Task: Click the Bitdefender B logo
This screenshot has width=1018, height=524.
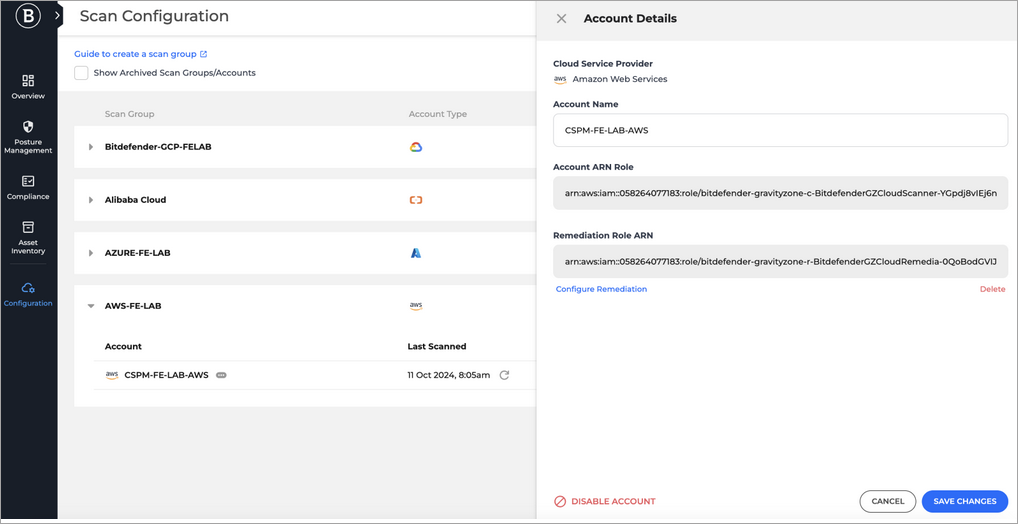Action: point(28,16)
